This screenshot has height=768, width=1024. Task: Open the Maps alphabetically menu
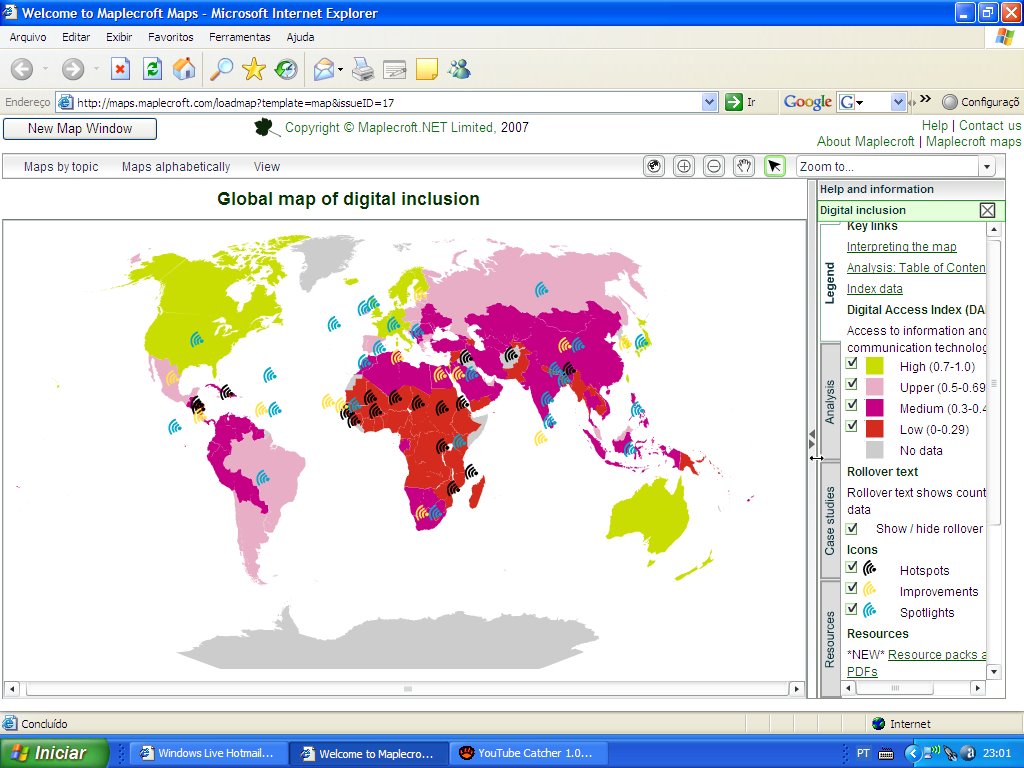click(176, 167)
